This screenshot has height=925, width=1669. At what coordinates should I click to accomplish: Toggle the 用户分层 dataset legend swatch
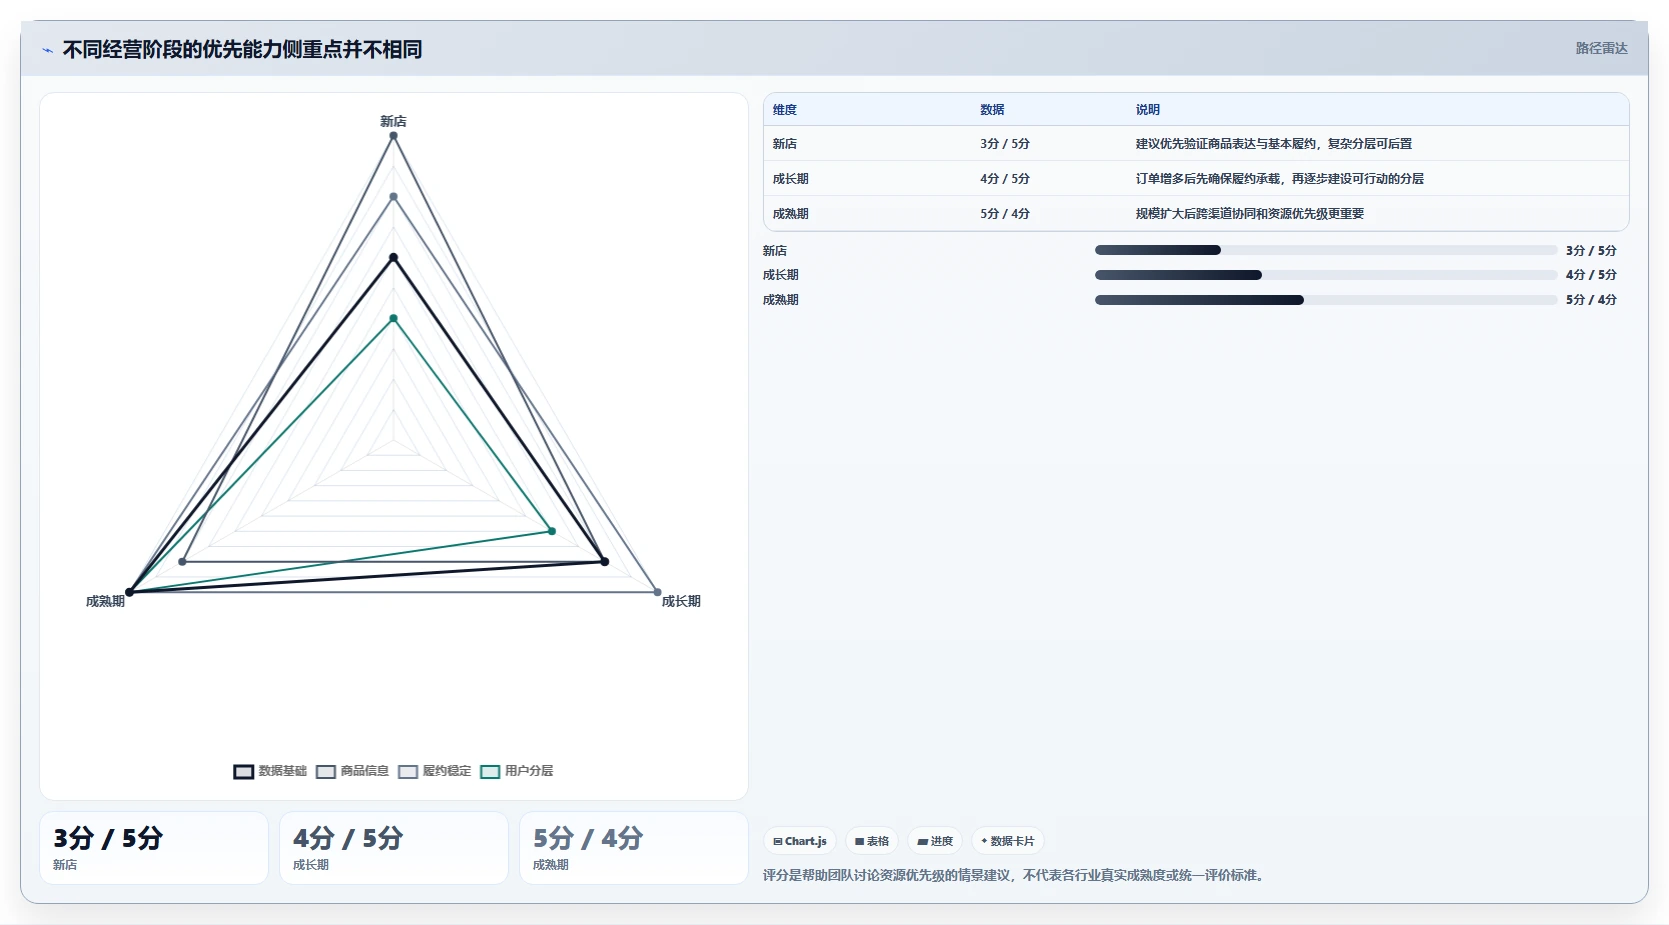pos(490,771)
